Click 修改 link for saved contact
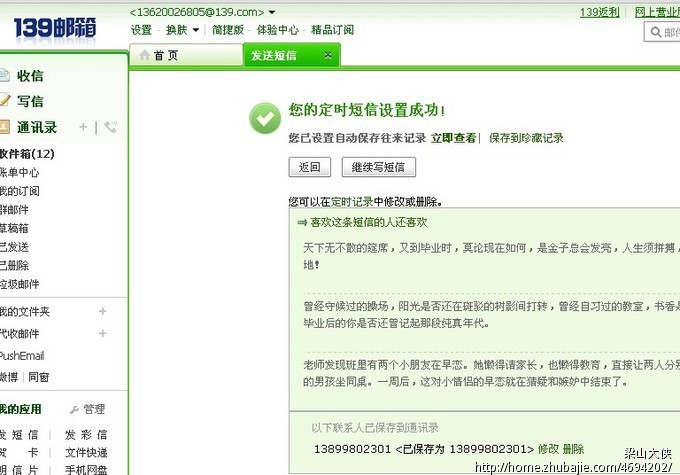Viewport: 680px width, 475px height. coord(548,449)
